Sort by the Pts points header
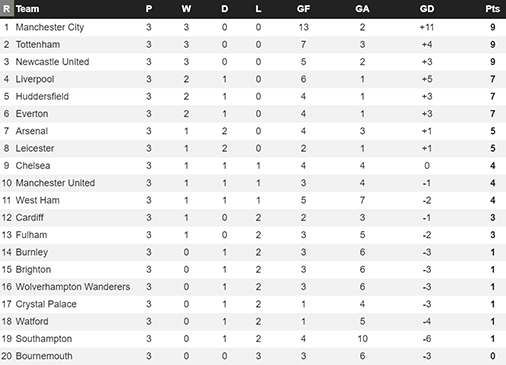Image resolution: width=506 pixels, height=365 pixels. tap(493, 9)
